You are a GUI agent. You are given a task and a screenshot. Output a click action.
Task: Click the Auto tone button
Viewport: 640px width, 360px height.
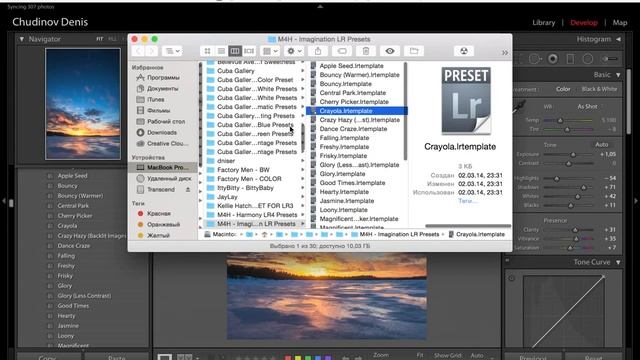click(x=602, y=144)
